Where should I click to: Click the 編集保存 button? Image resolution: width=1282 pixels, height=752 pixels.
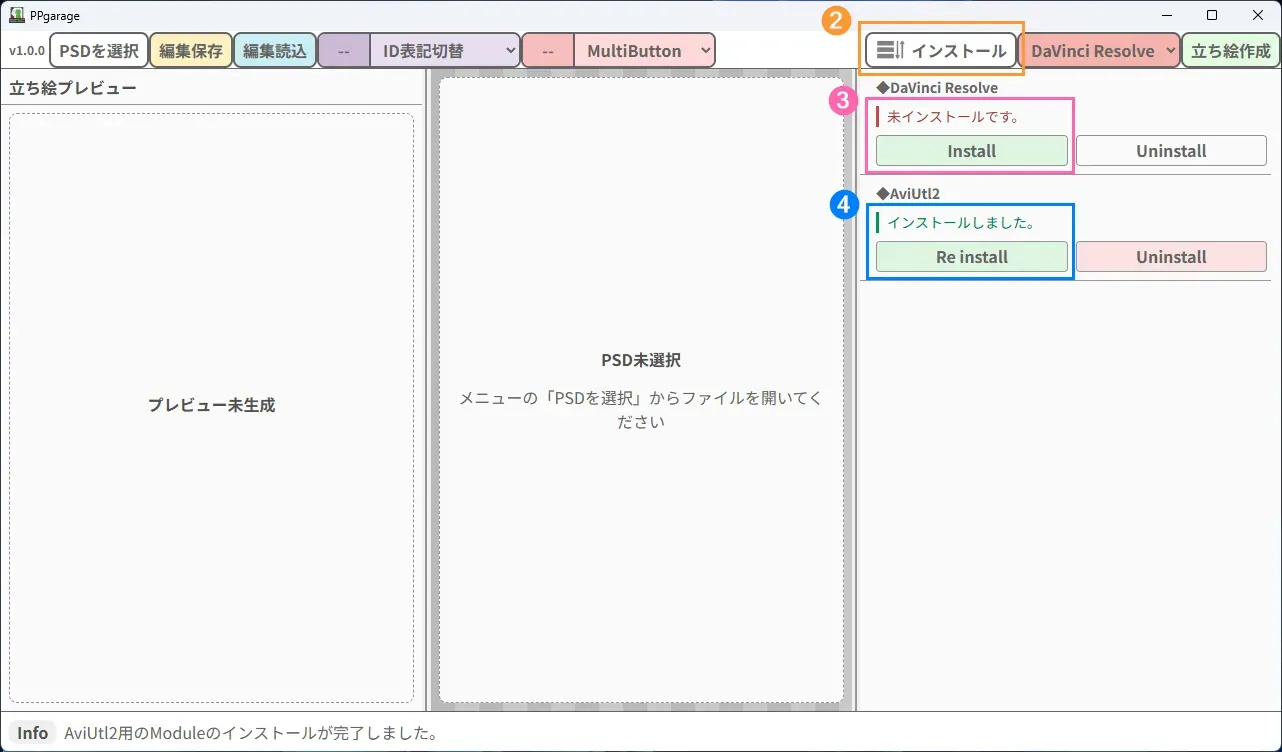191,51
